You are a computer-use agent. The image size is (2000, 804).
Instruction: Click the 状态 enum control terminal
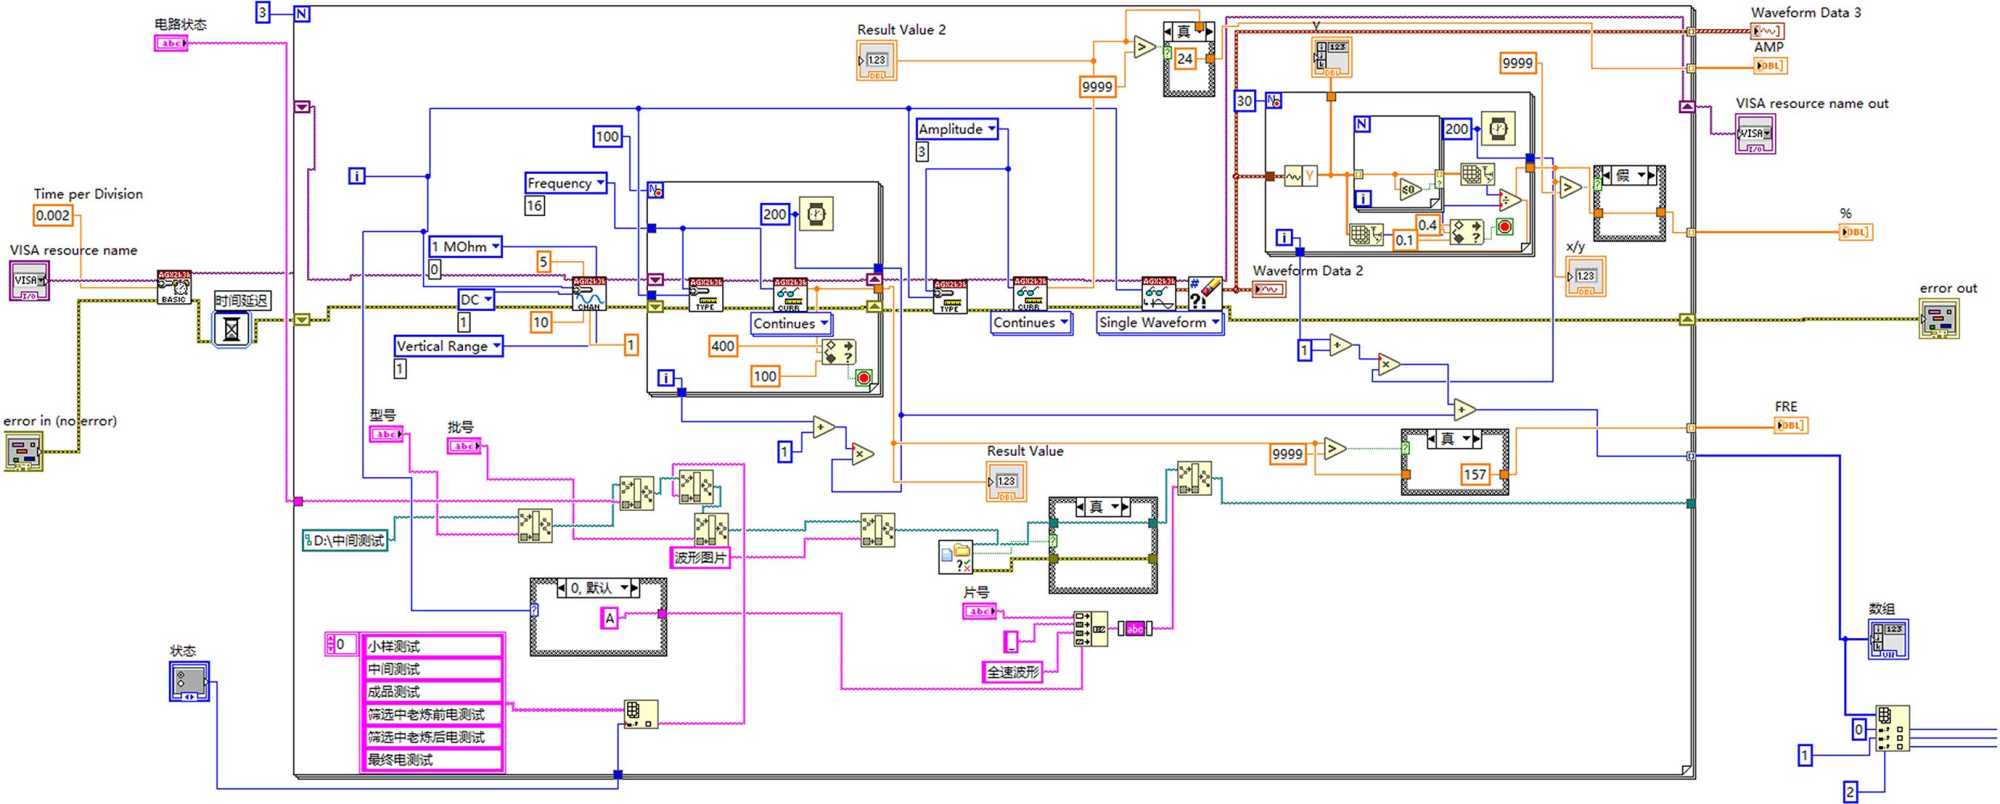(x=188, y=681)
